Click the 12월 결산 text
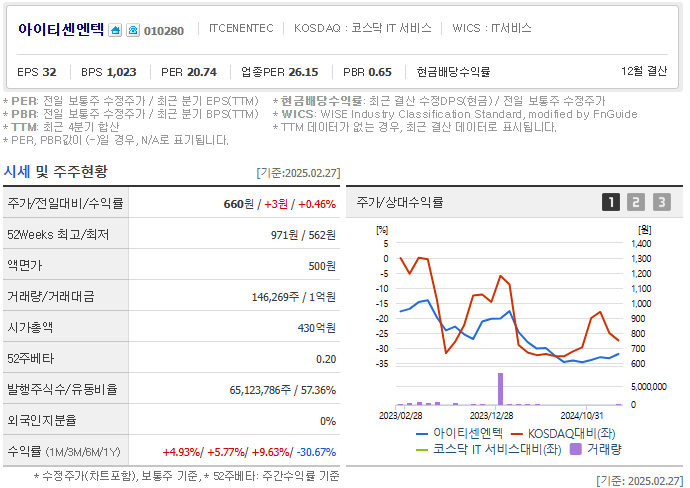This screenshot has width=690, height=488. pyautogui.click(x=644, y=71)
